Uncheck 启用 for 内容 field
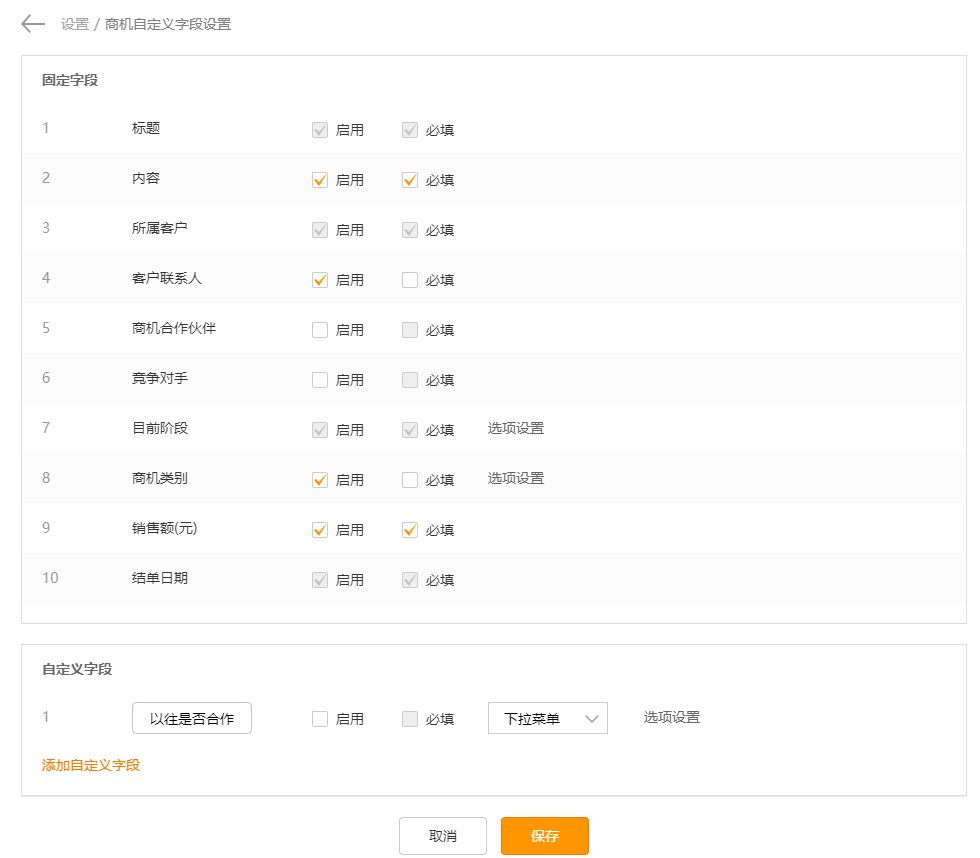This screenshot has height=858, width=980. [x=320, y=180]
